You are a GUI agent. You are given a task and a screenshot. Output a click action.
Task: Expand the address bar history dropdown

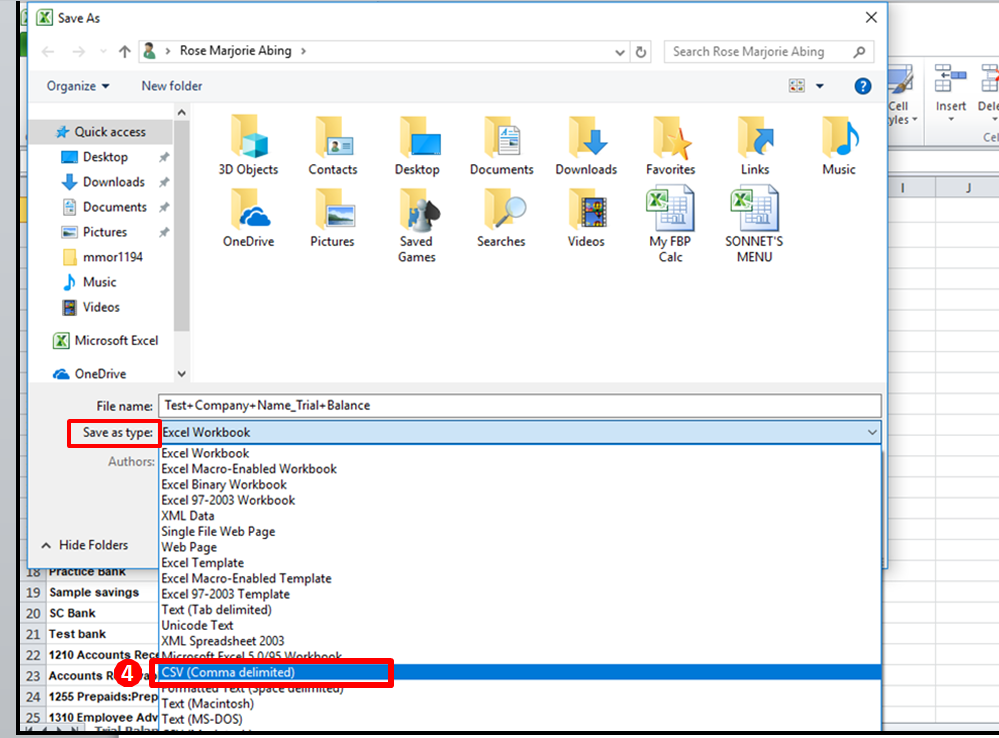point(619,52)
